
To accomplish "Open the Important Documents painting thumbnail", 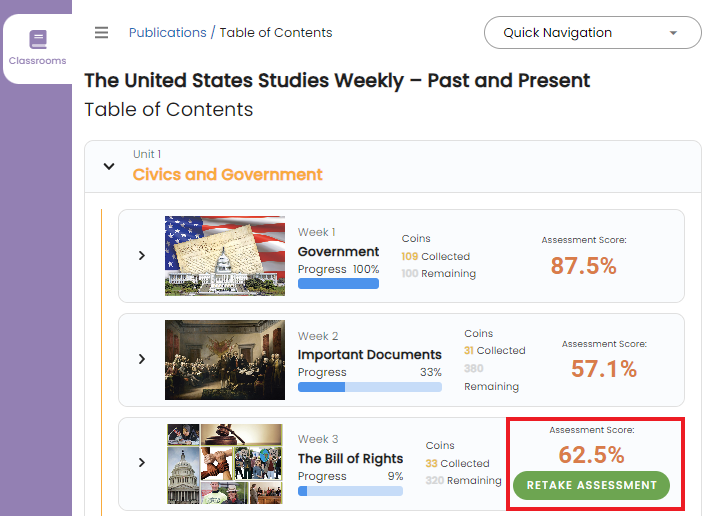I will 224,359.
